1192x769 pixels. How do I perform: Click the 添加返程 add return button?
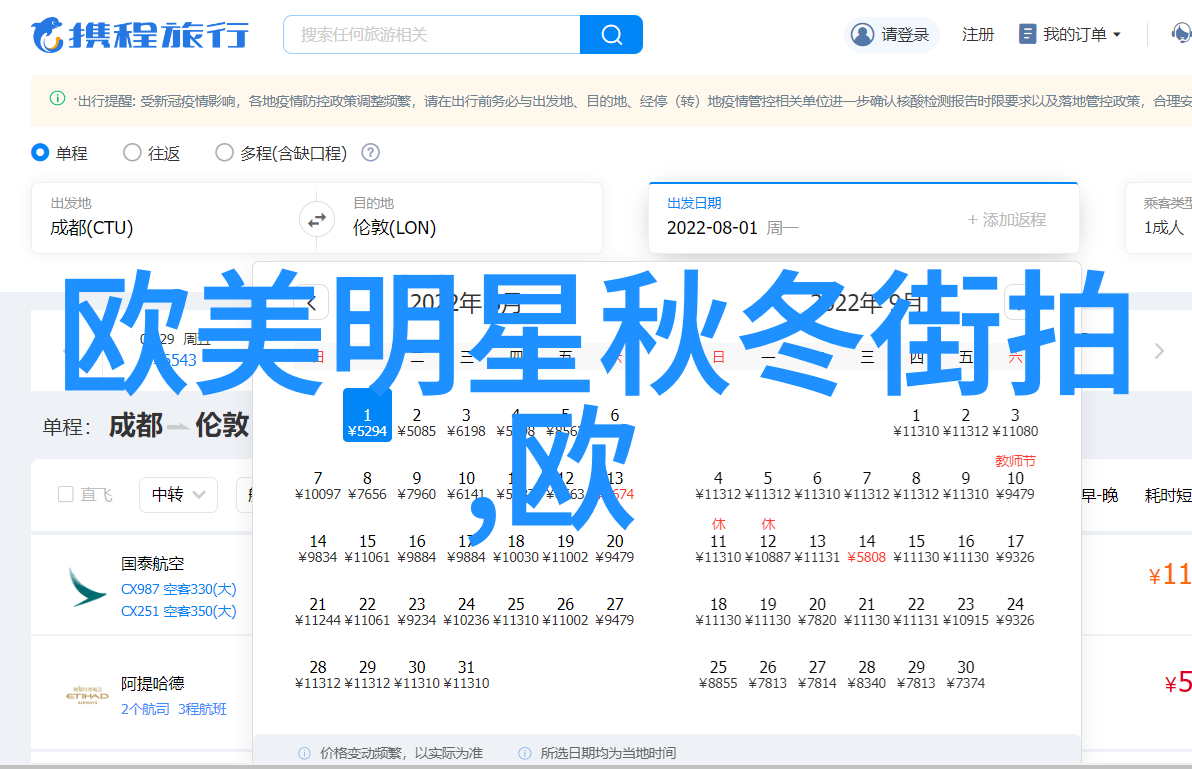pyautogui.click(x=1006, y=219)
